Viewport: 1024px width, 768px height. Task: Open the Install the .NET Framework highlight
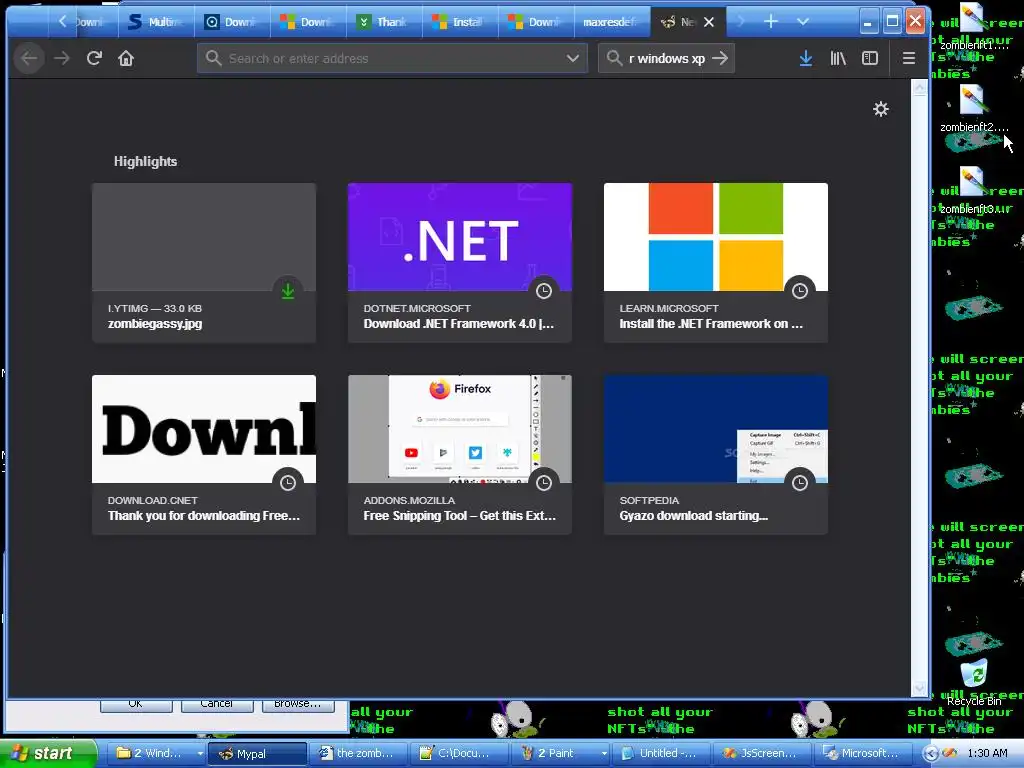tap(716, 263)
